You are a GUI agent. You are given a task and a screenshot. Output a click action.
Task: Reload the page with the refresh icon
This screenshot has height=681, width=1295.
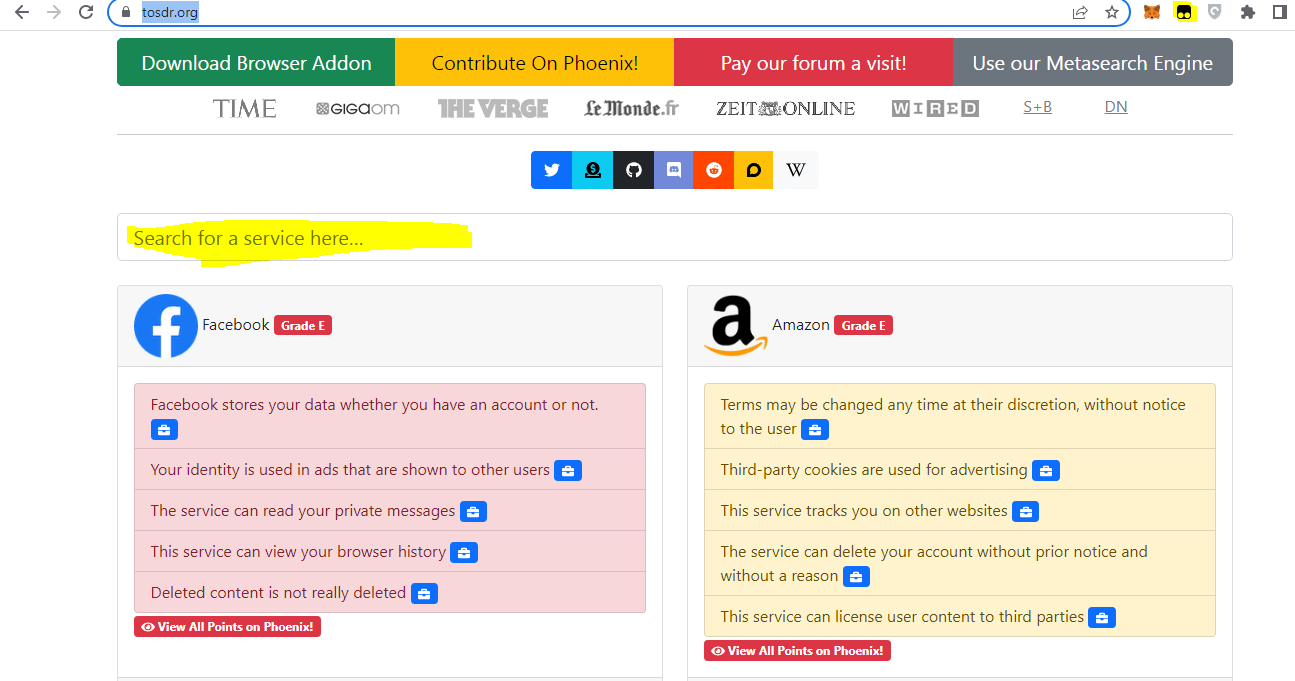[x=86, y=12]
